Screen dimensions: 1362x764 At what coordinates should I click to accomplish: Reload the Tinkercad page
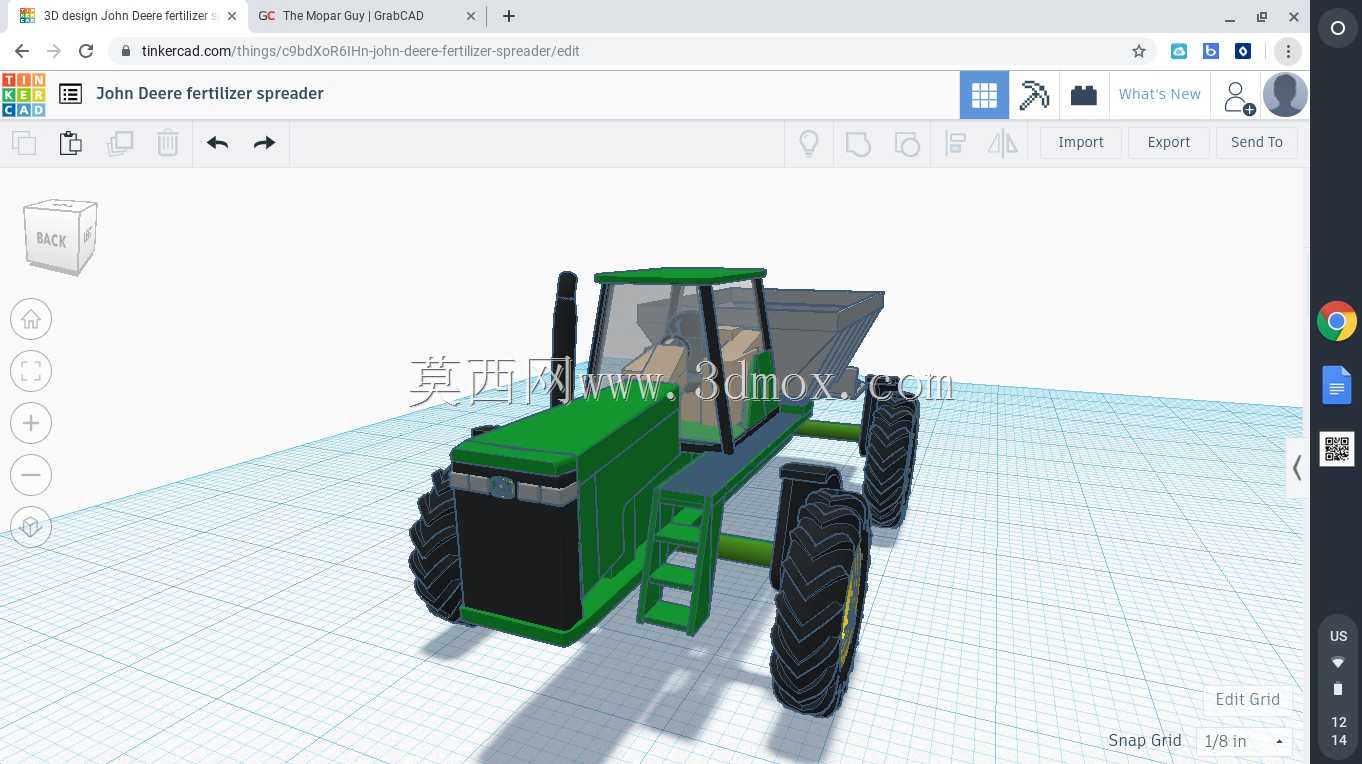[x=86, y=51]
